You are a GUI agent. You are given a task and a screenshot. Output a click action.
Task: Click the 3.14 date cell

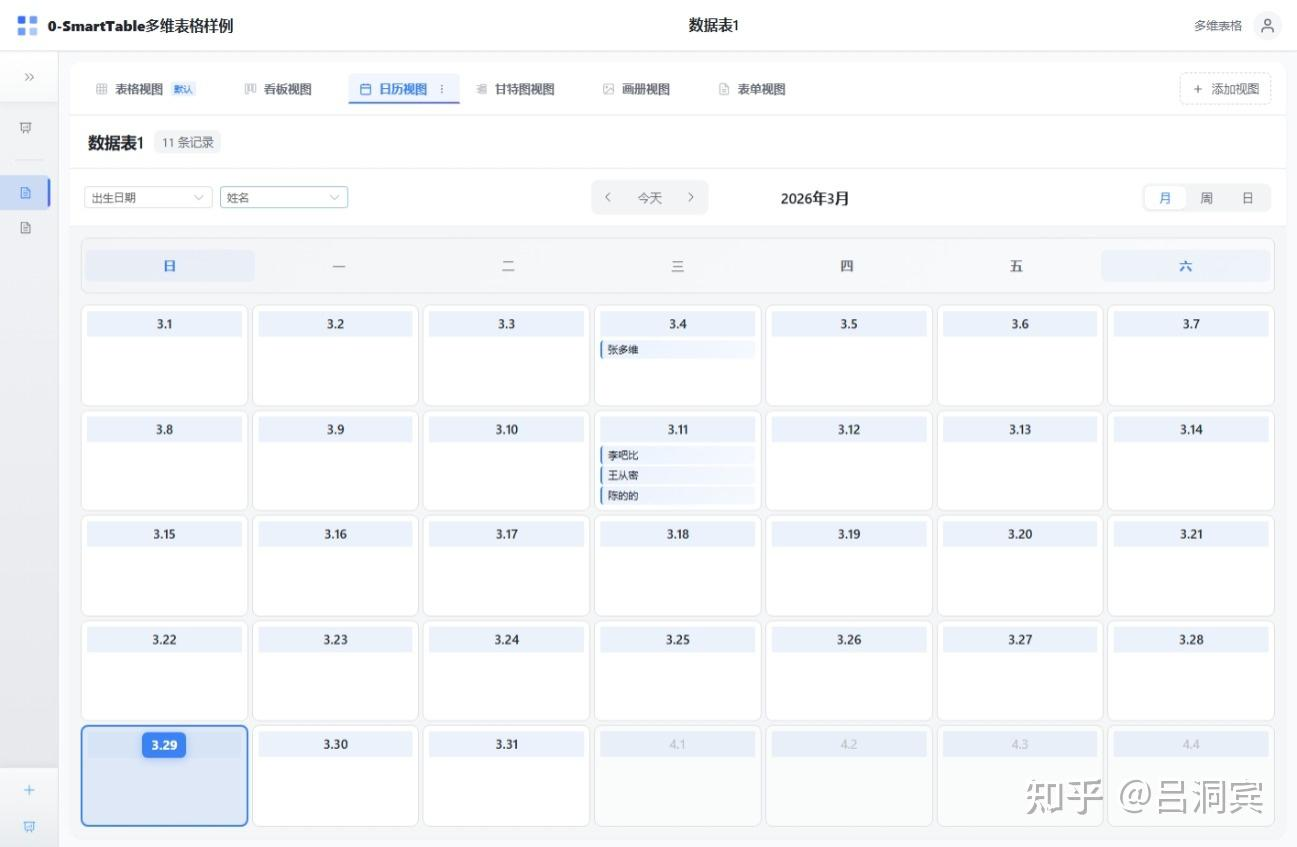(1191, 461)
